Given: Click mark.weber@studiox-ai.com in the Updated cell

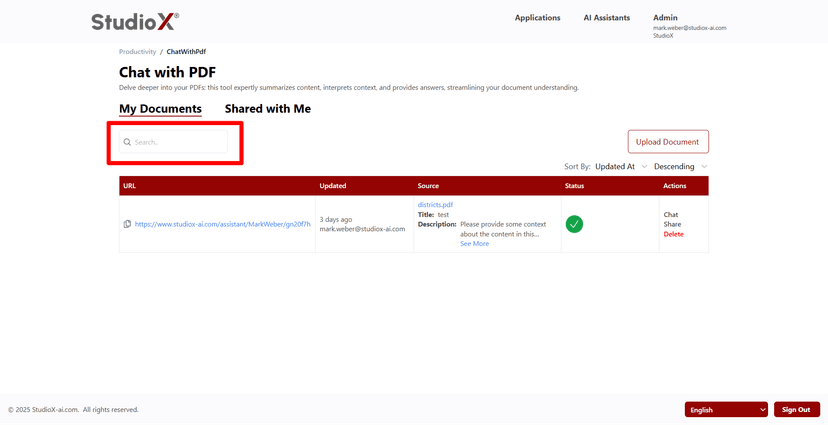Looking at the screenshot, I should pyautogui.click(x=362, y=229).
